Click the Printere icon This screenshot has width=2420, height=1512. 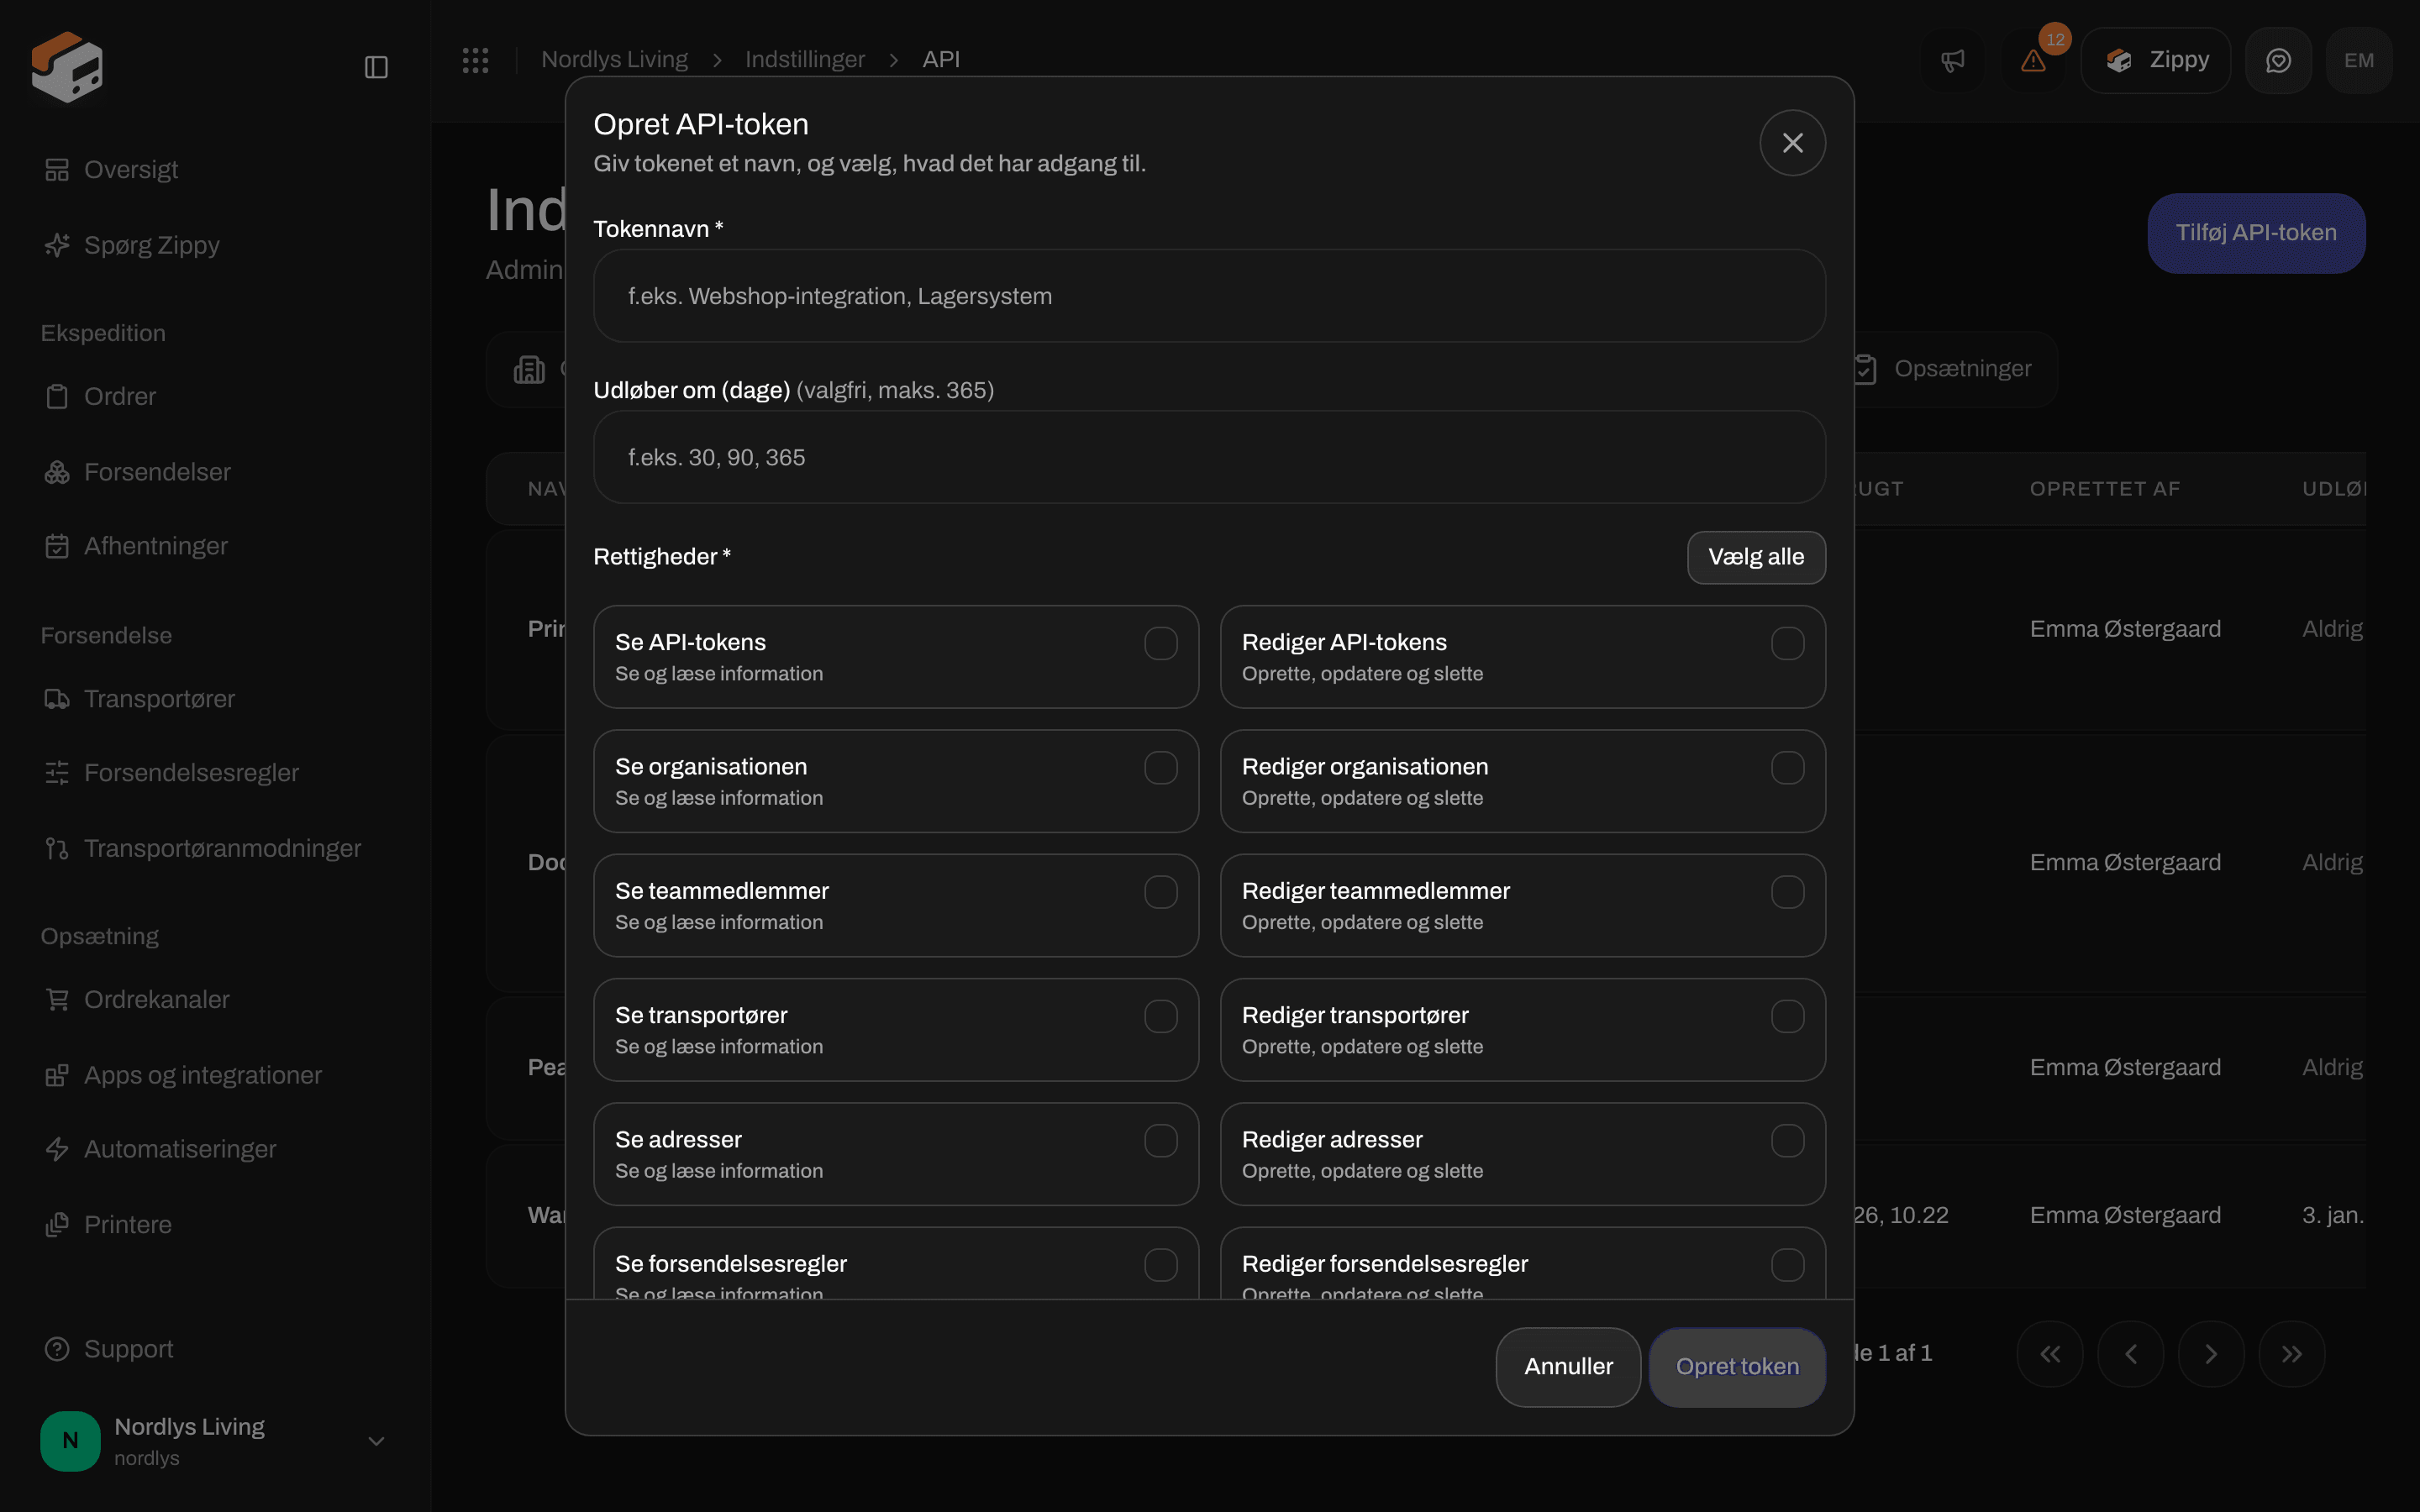coord(57,1225)
